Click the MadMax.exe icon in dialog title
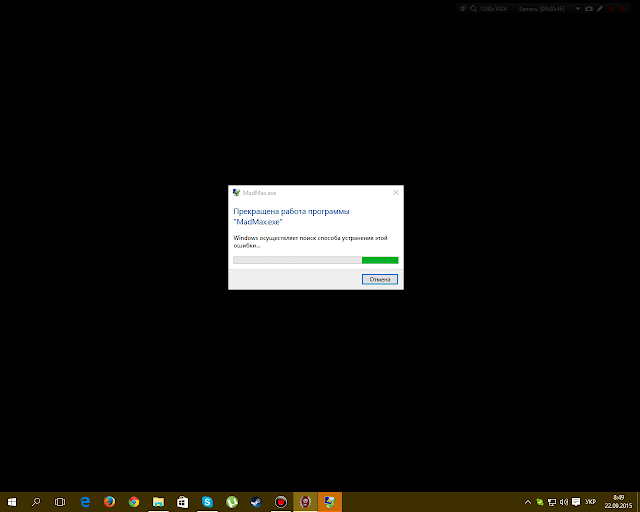 click(236, 192)
